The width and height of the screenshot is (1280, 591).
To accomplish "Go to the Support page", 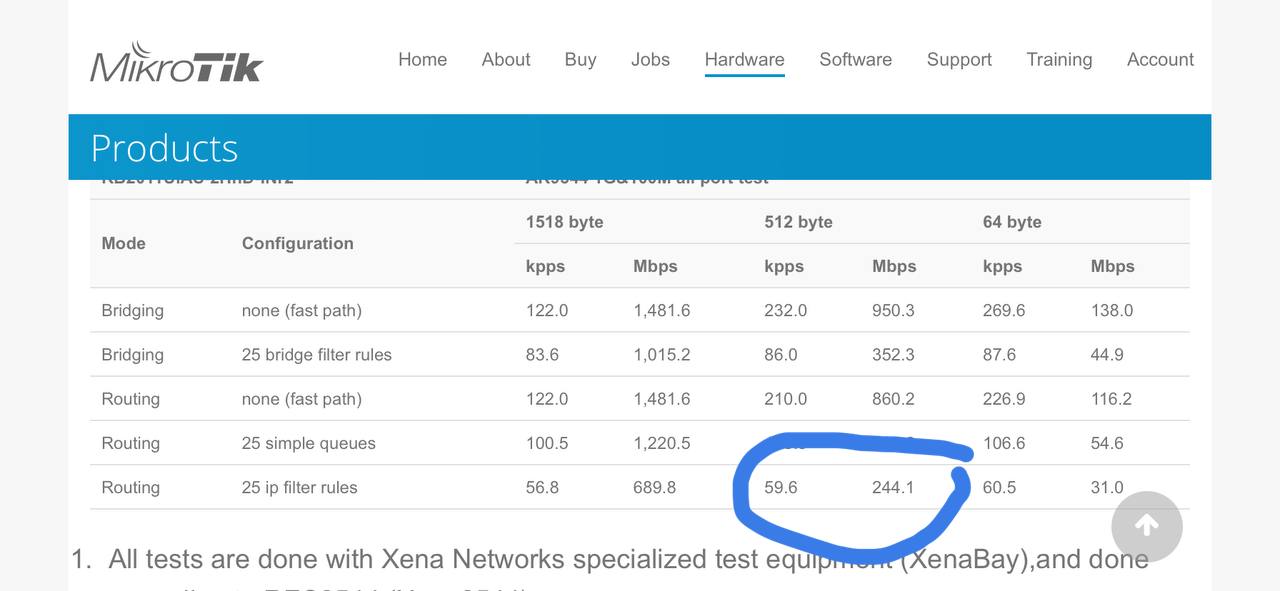I will pyautogui.click(x=959, y=59).
